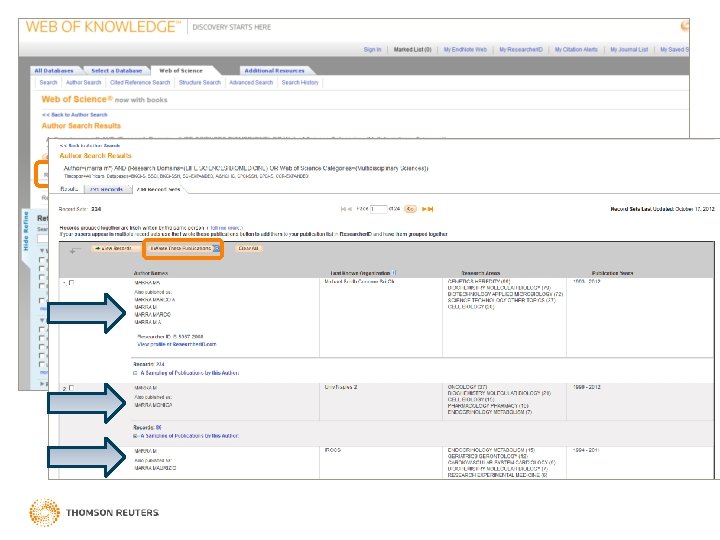Screen dimensions: 720x540
Task: Click organization IRCCS
Action: pyautogui.click(x=332, y=450)
